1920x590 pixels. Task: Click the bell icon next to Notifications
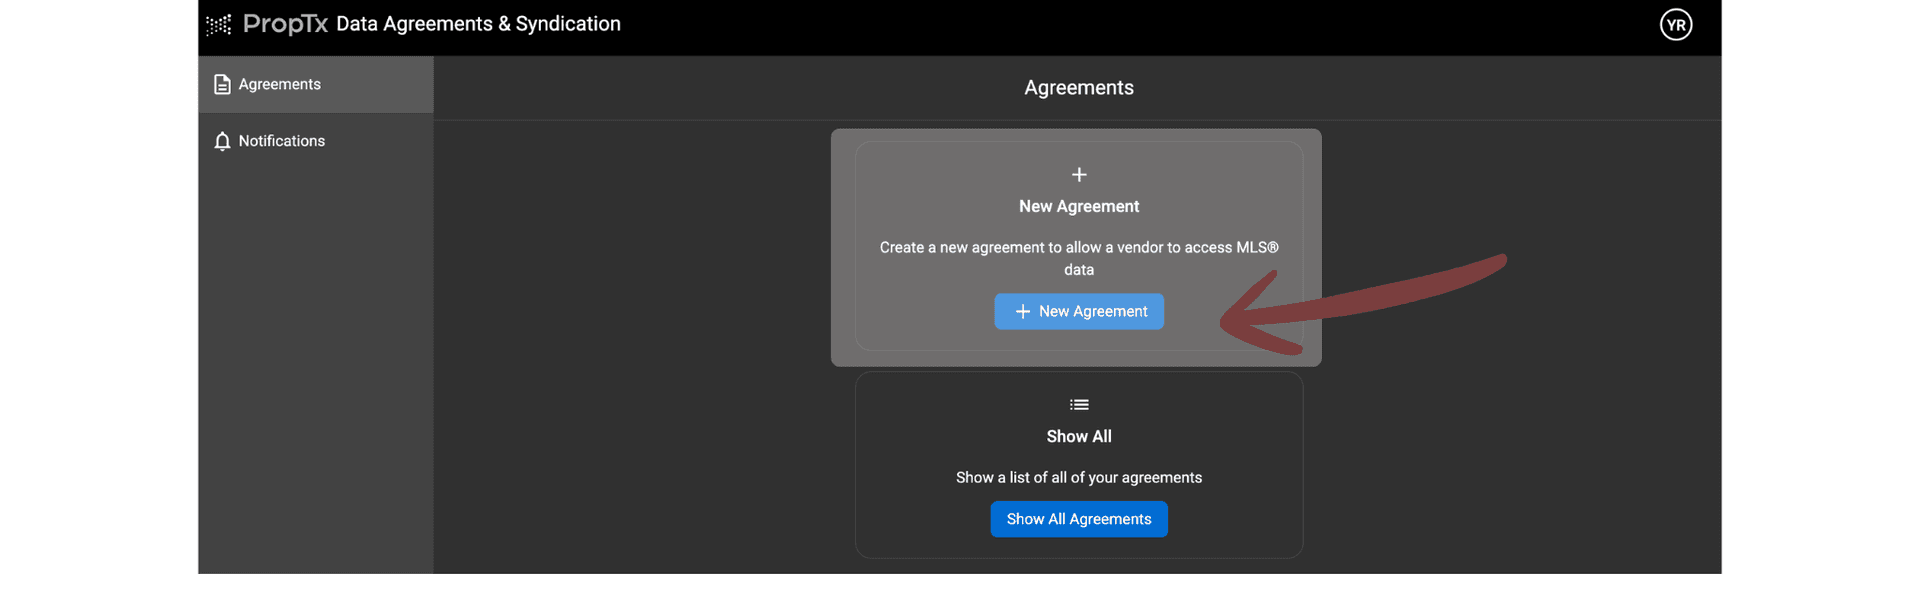pos(222,141)
